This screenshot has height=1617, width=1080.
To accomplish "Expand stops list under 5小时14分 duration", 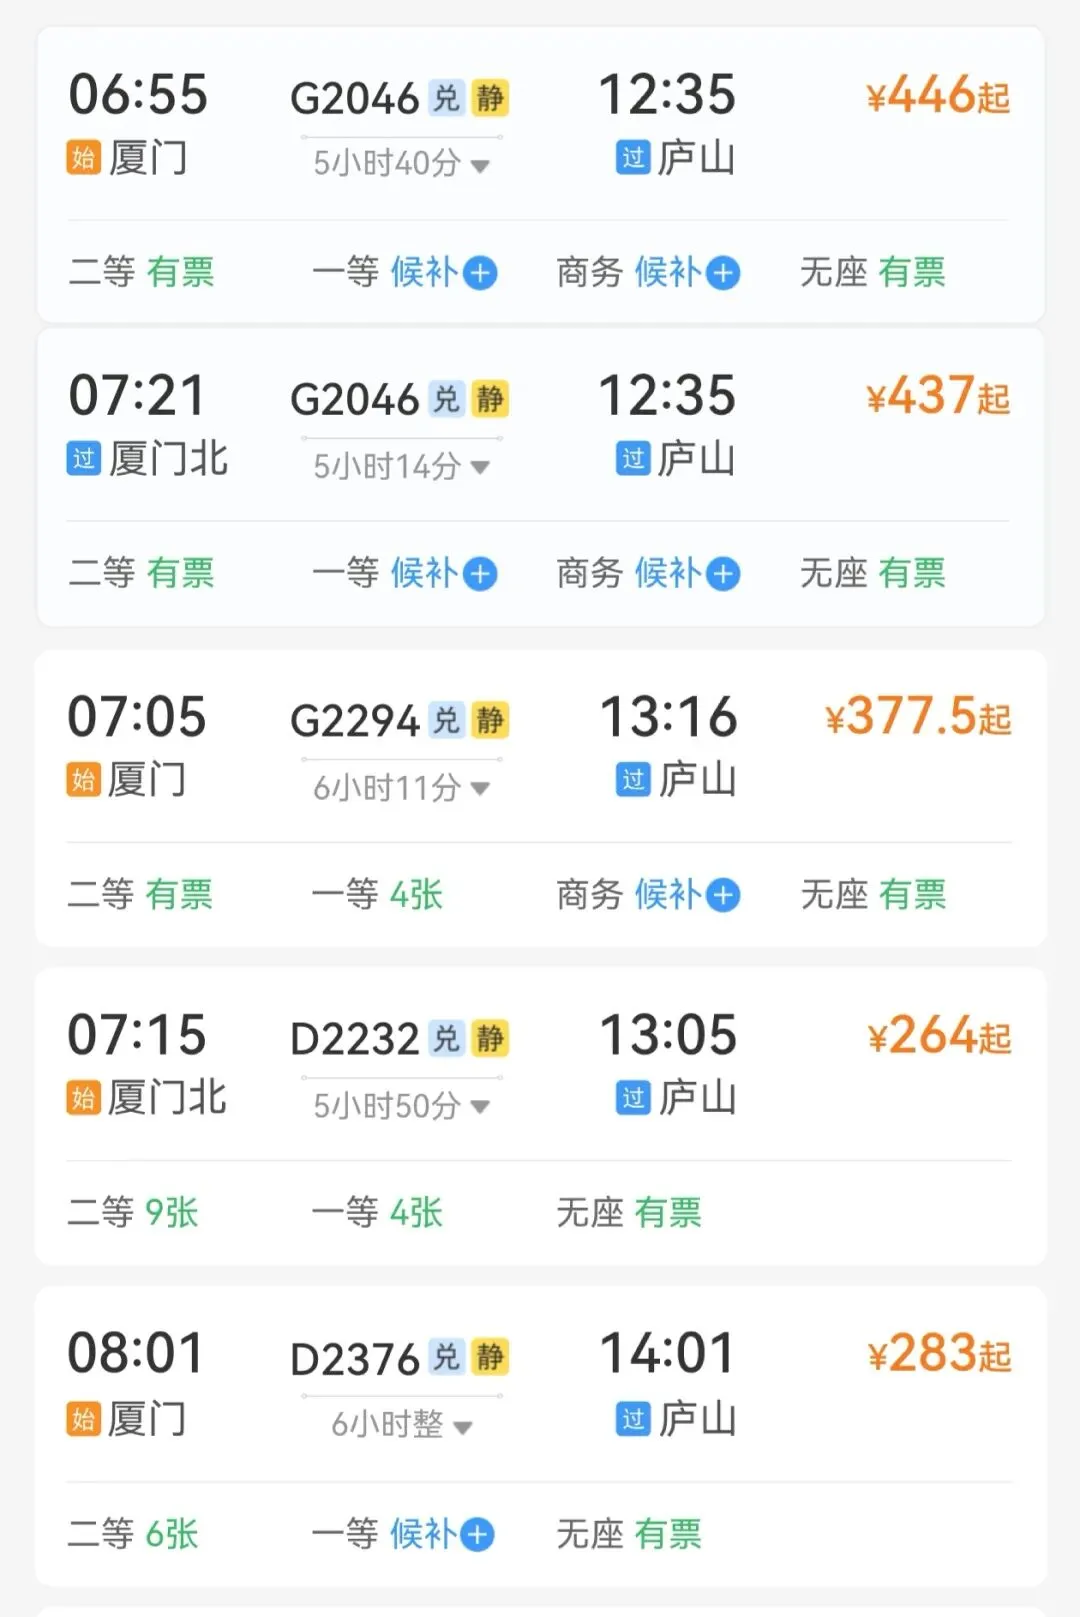I will point(481,467).
